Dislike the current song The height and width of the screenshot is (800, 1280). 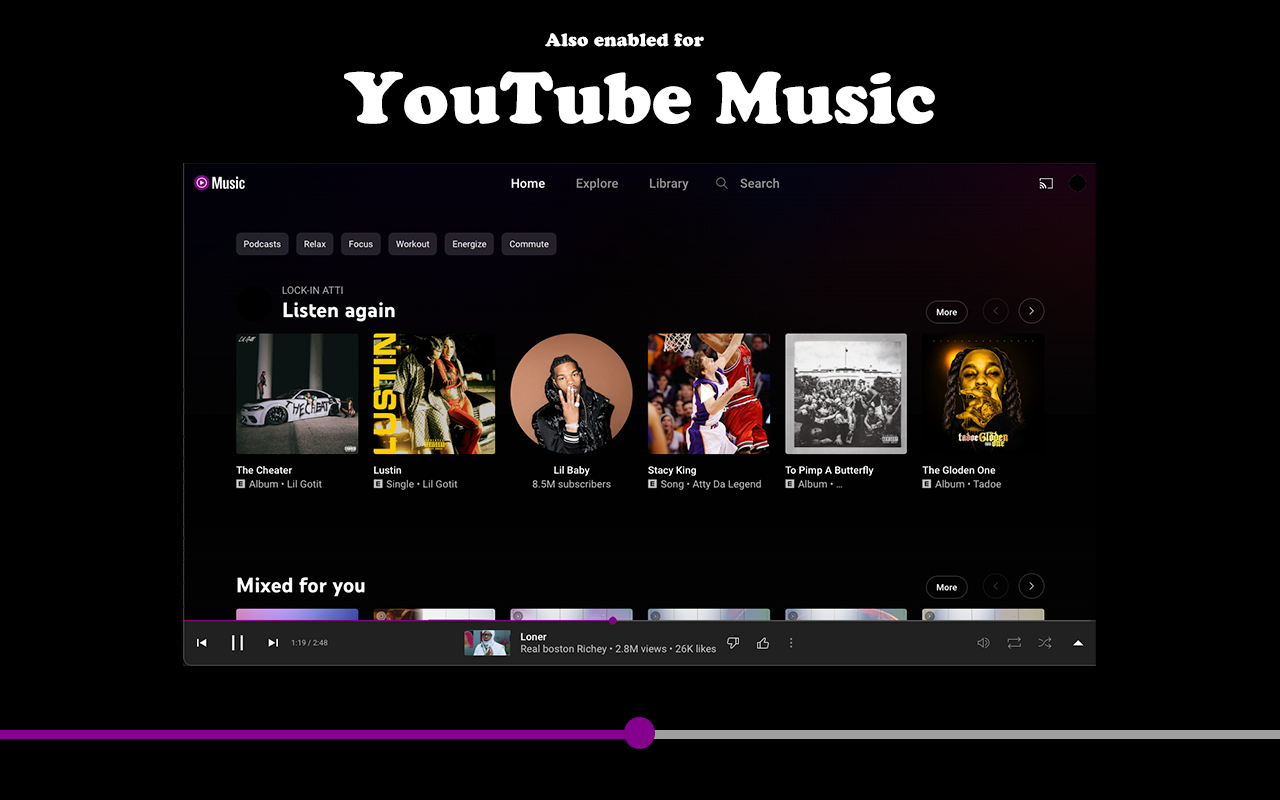click(x=733, y=643)
